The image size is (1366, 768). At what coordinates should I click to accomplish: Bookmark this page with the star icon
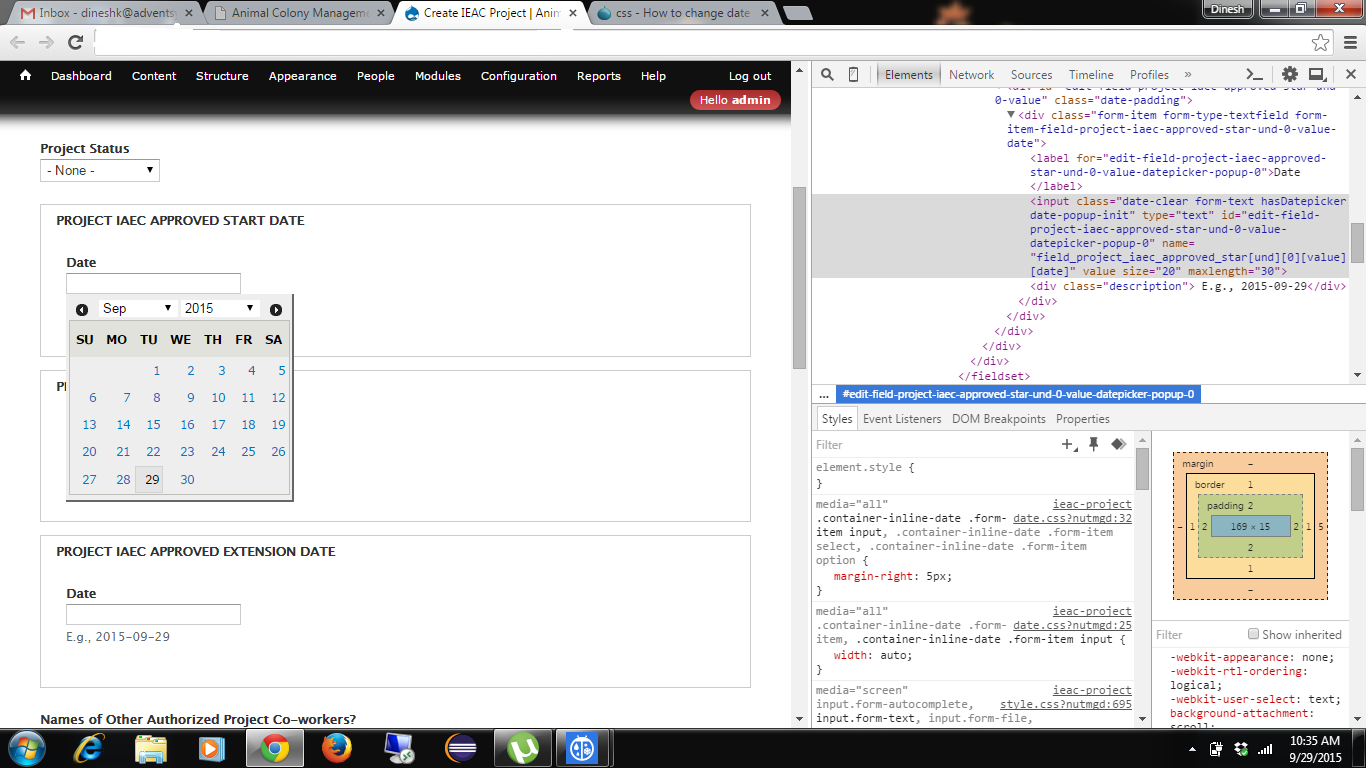pos(1320,42)
